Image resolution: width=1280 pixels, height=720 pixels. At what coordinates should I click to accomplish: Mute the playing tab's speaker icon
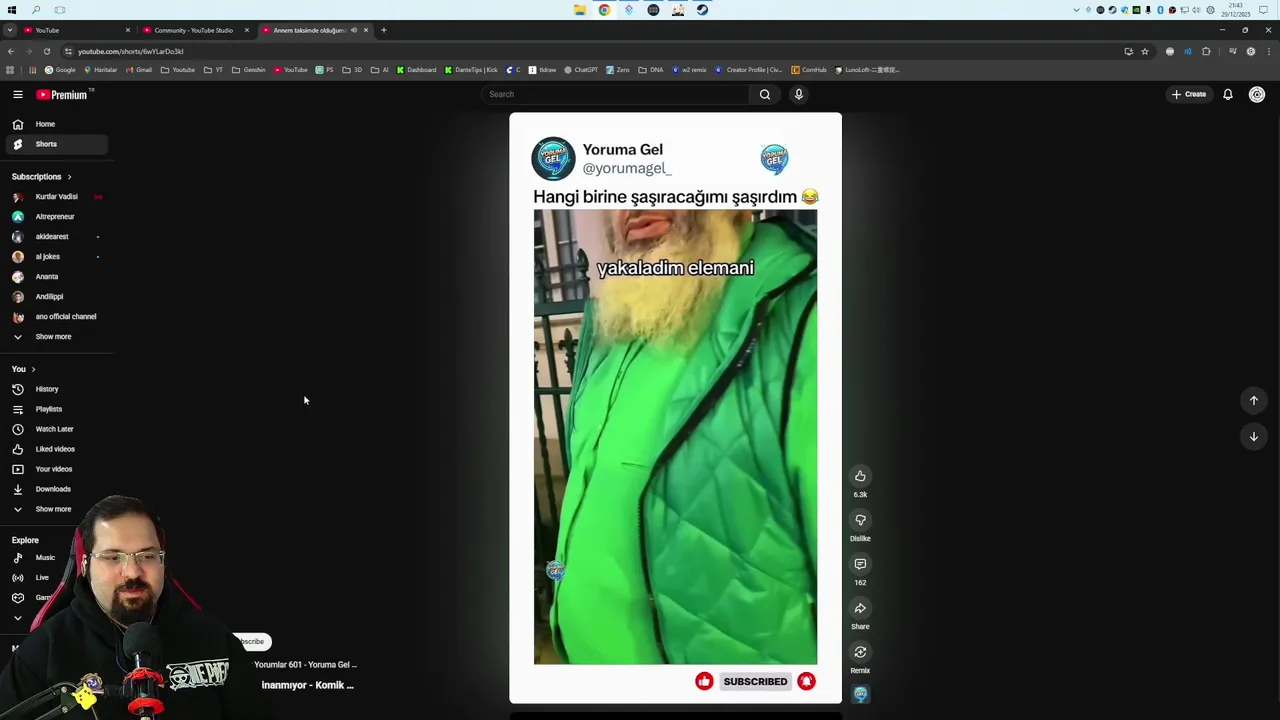click(353, 30)
